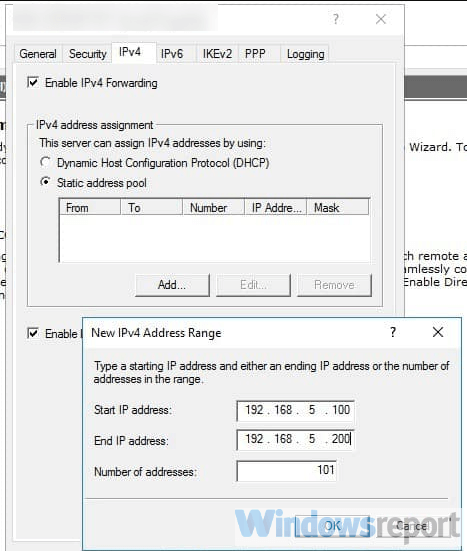The width and height of the screenshot is (467, 551).
Task: Close the New IPv4 Address Range dialog
Action: point(438,332)
